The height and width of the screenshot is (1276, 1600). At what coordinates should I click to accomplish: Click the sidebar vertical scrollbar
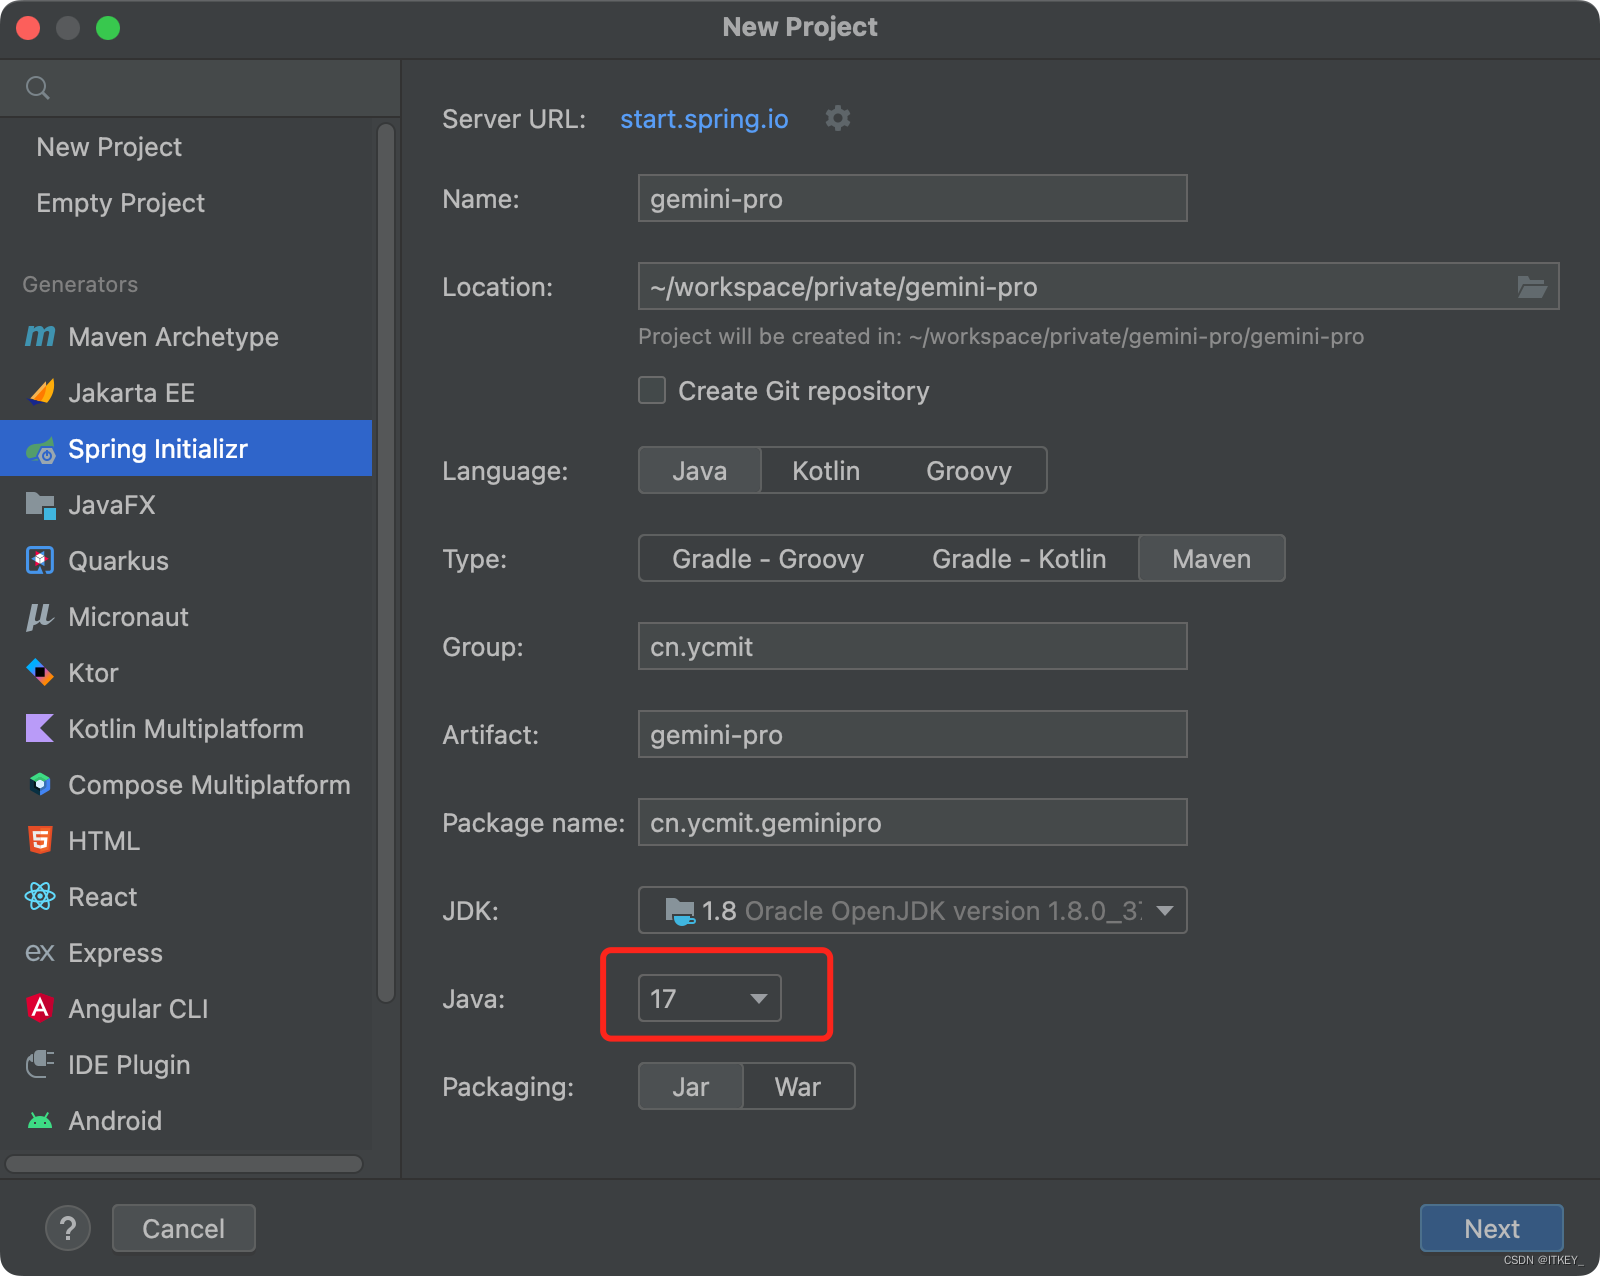(x=386, y=563)
